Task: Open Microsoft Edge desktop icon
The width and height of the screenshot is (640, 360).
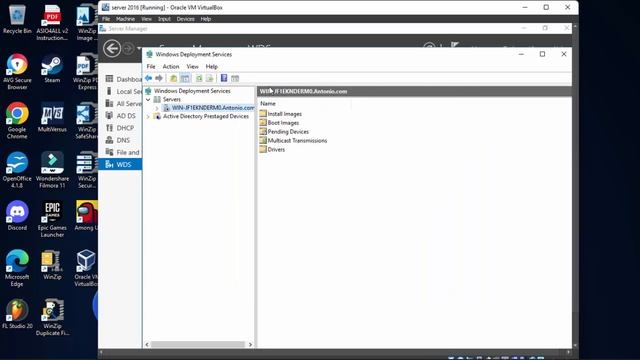Action: point(17,268)
